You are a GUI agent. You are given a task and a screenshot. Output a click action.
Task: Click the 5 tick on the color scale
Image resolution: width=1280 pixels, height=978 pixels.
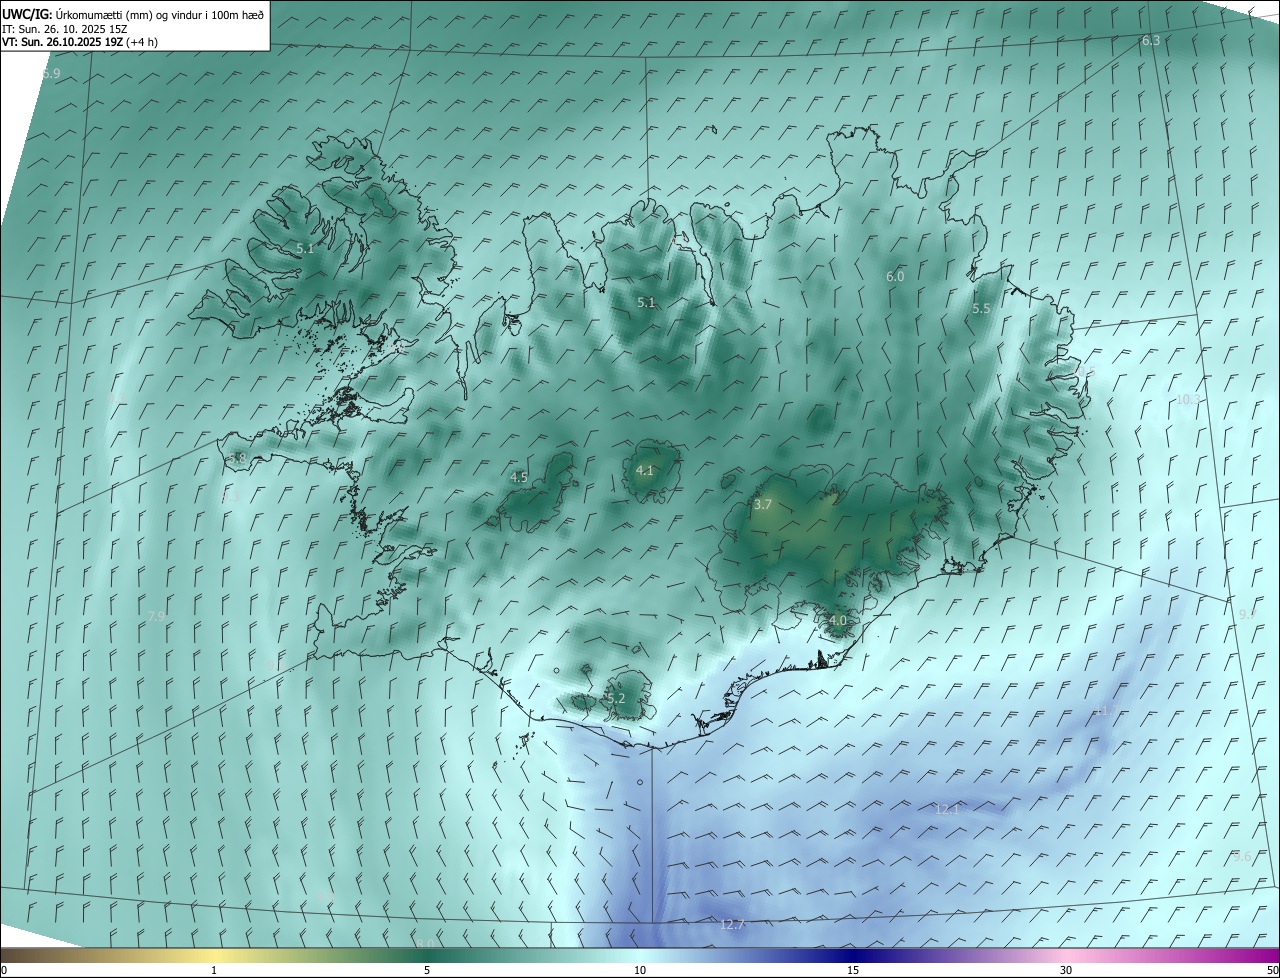(427, 970)
